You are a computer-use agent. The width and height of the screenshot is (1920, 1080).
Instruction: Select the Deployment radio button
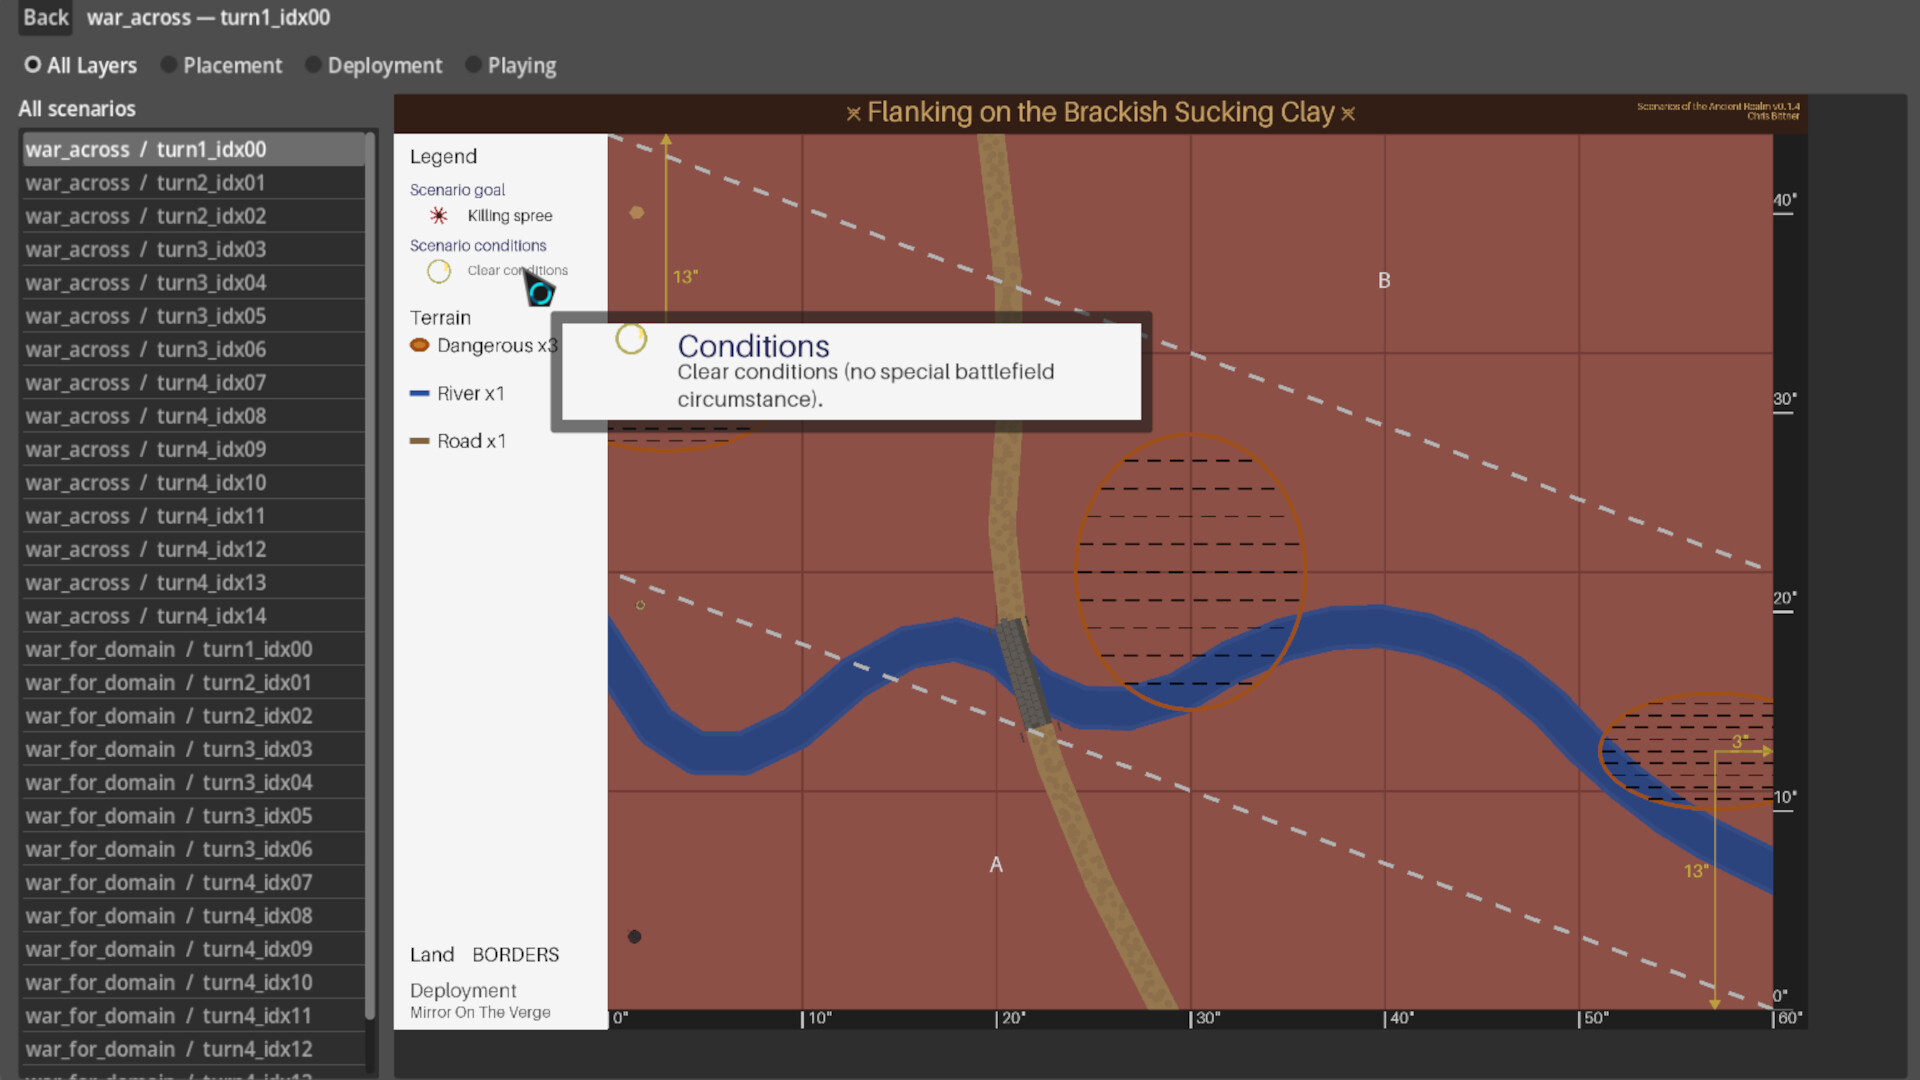(313, 65)
